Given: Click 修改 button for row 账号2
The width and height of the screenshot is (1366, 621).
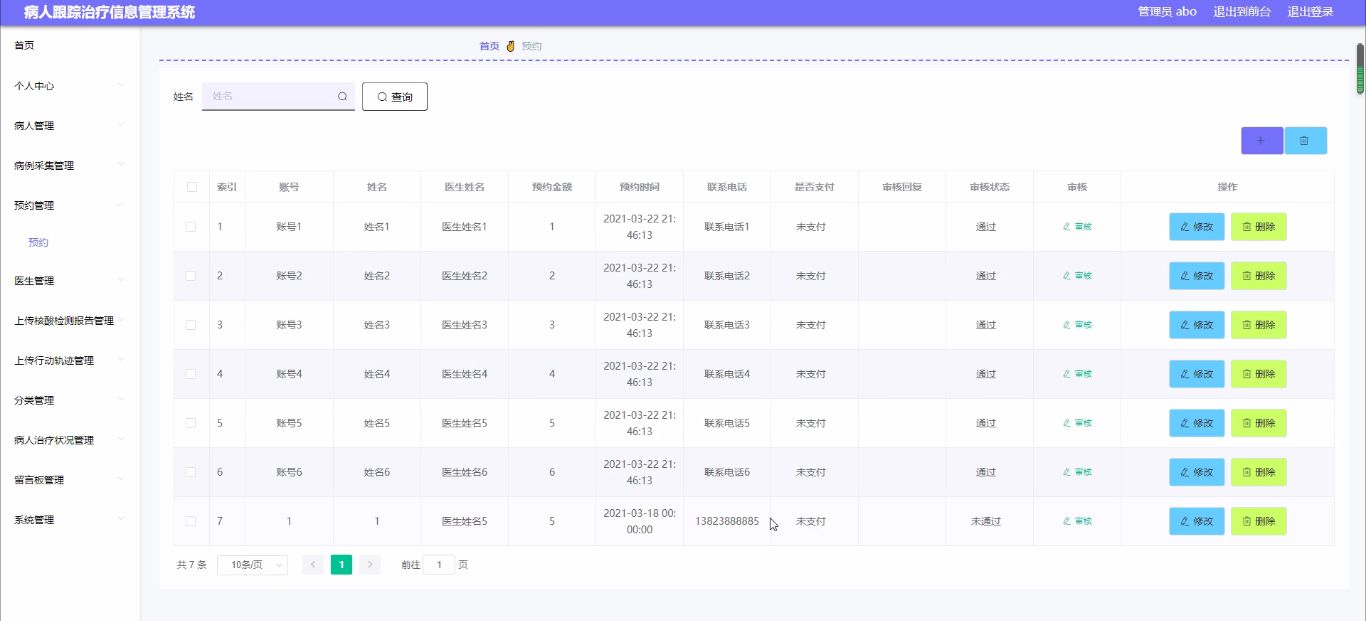Looking at the screenshot, I should (x=1197, y=276).
